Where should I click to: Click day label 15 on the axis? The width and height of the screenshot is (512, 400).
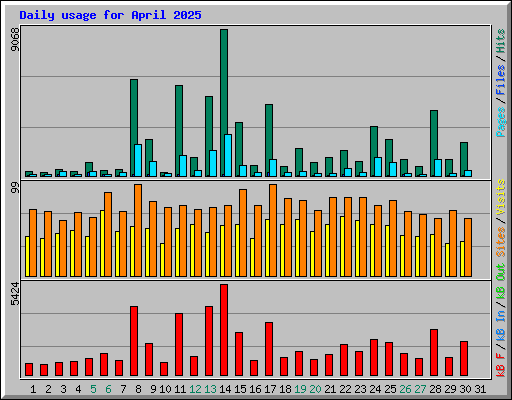pyautogui.click(x=240, y=389)
